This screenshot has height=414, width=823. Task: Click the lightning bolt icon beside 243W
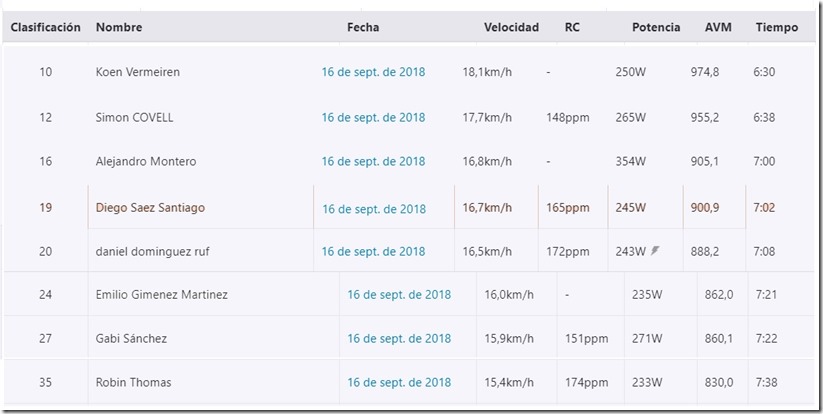pos(655,251)
